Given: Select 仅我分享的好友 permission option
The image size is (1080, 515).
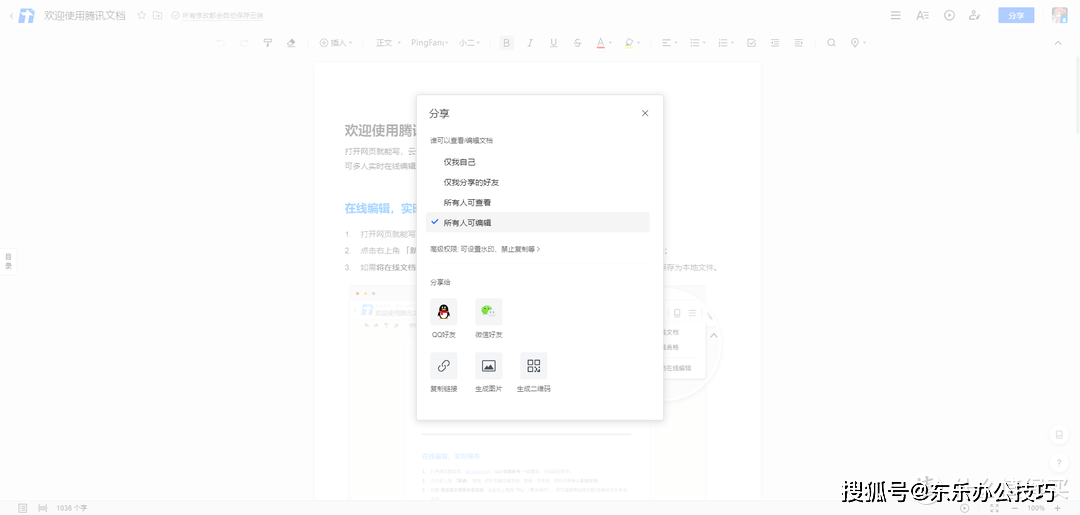Looking at the screenshot, I should 471,182.
